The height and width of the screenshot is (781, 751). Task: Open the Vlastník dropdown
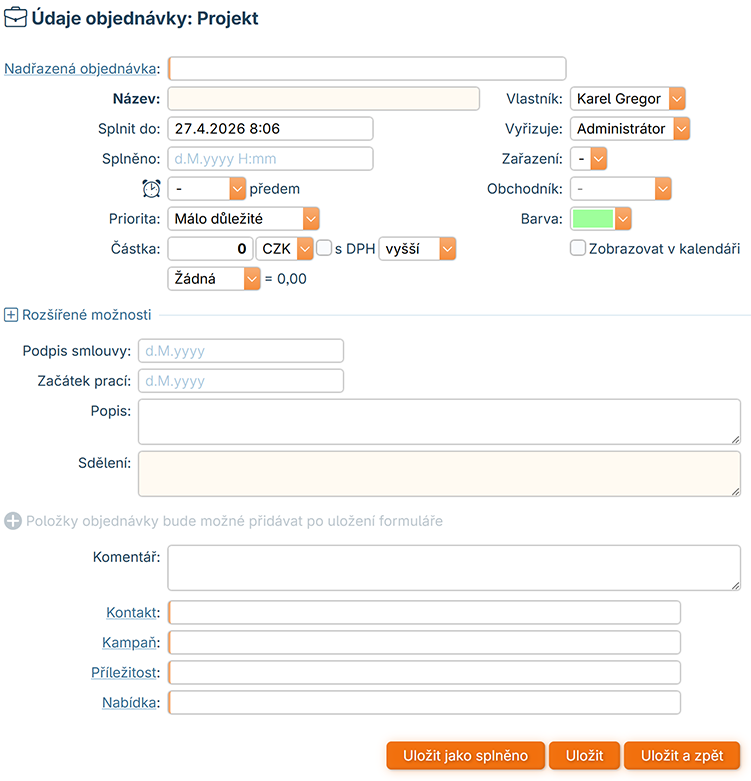tap(628, 99)
